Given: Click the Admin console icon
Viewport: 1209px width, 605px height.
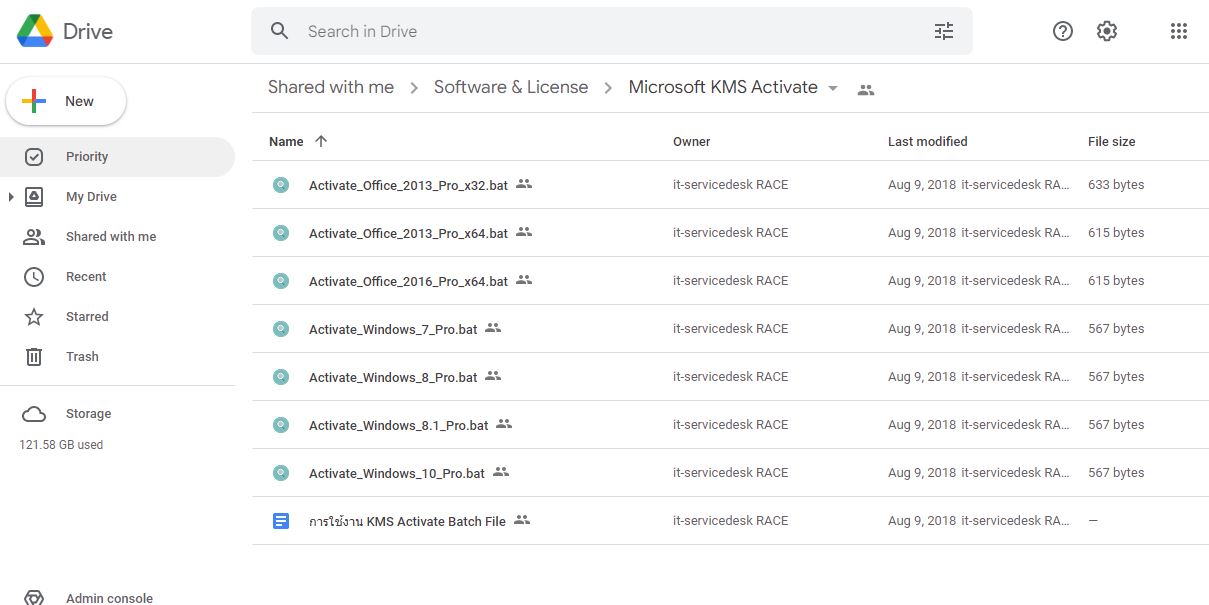Looking at the screenshot, I should [34, 598].
